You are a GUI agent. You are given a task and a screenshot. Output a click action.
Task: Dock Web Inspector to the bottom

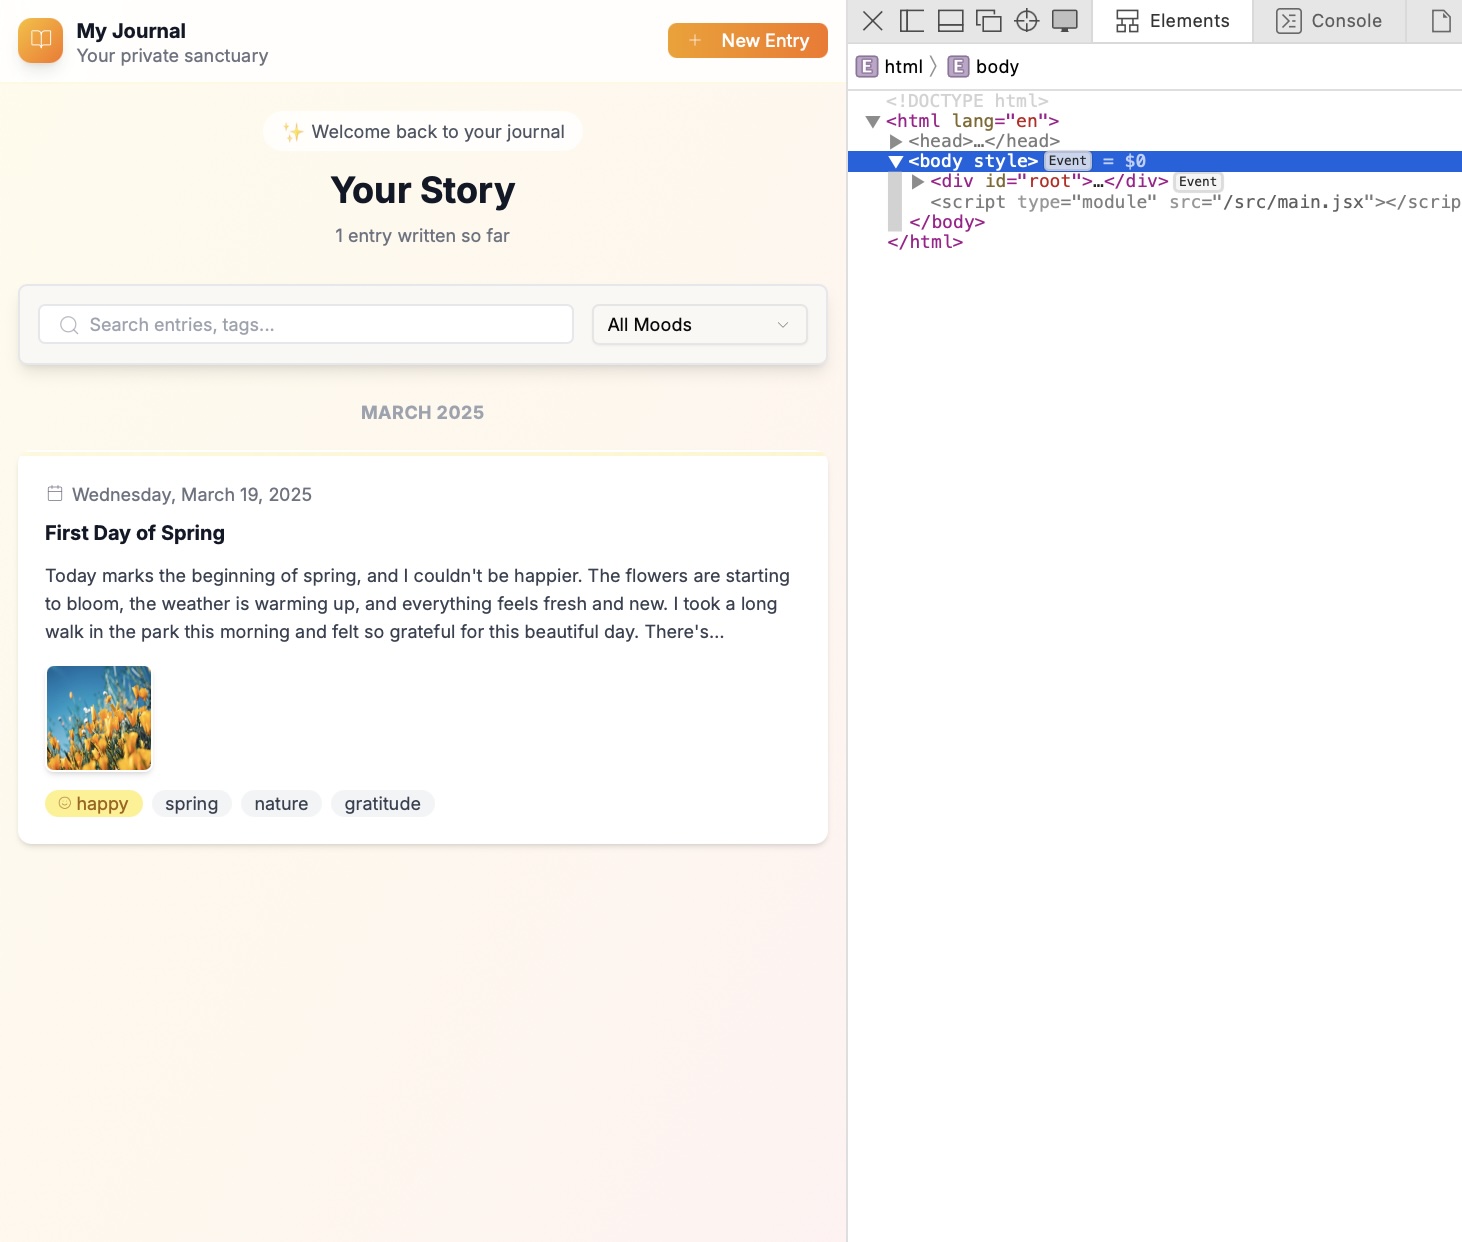(x=950, y=21)
